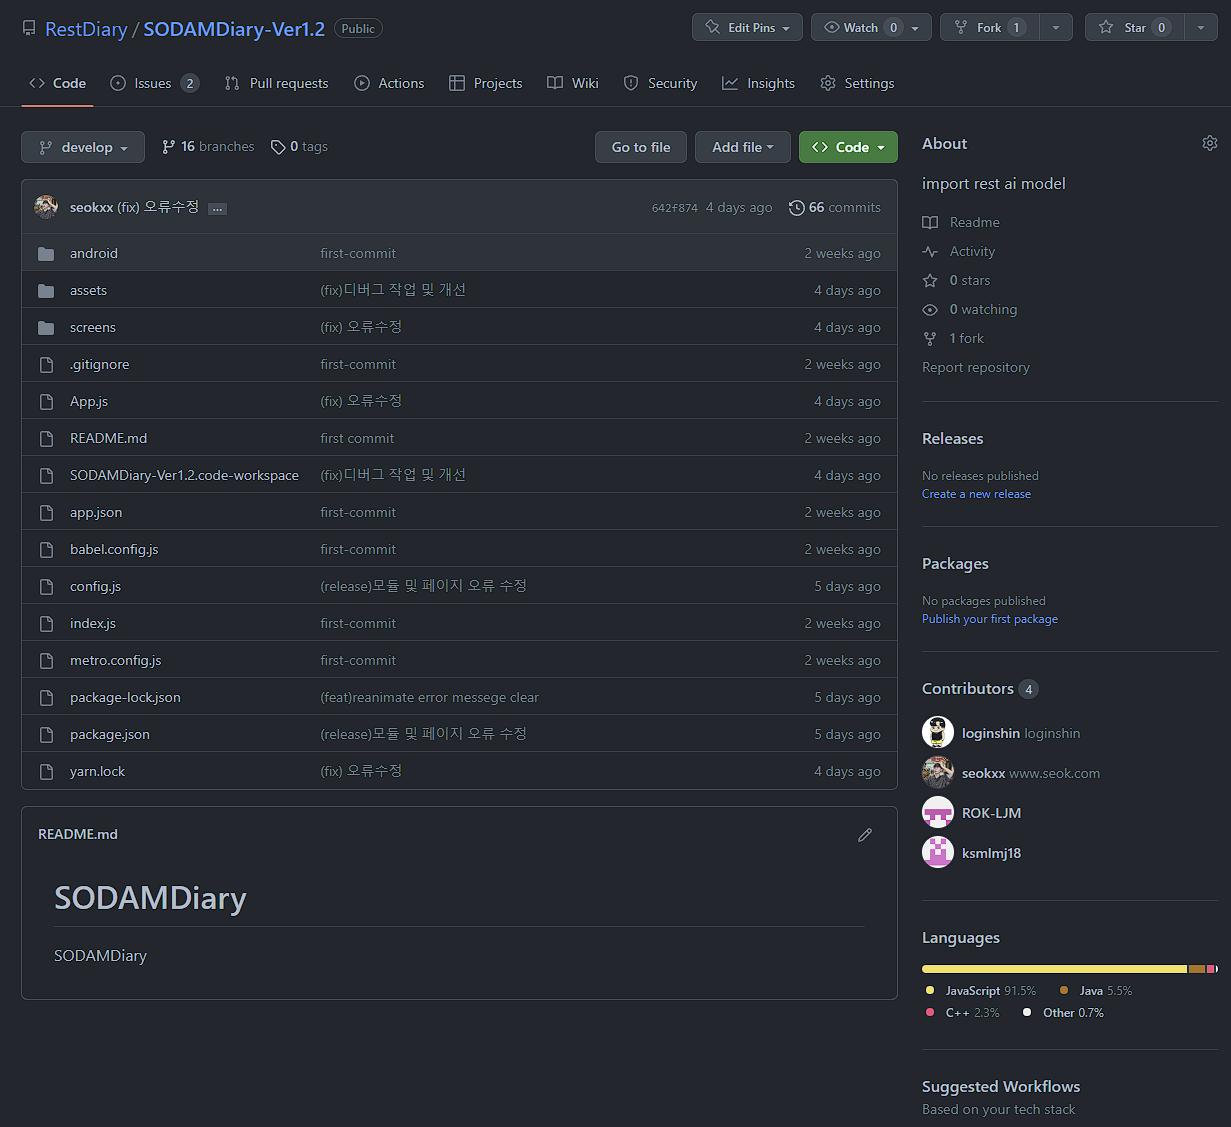Open the Wiki tab
Image resolution: width=1231 pixels, height=1127 pixels.
pyautogui.click(x=573, y=83)
